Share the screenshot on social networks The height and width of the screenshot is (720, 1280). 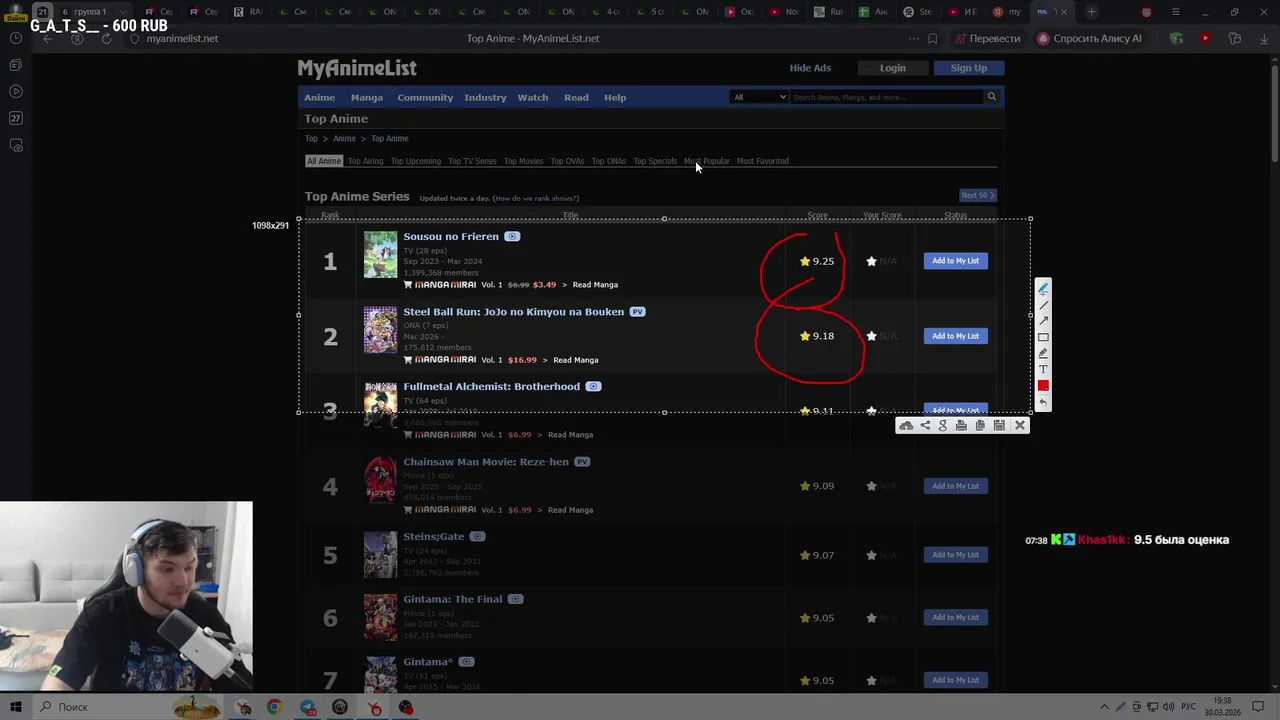click(925, 425)
